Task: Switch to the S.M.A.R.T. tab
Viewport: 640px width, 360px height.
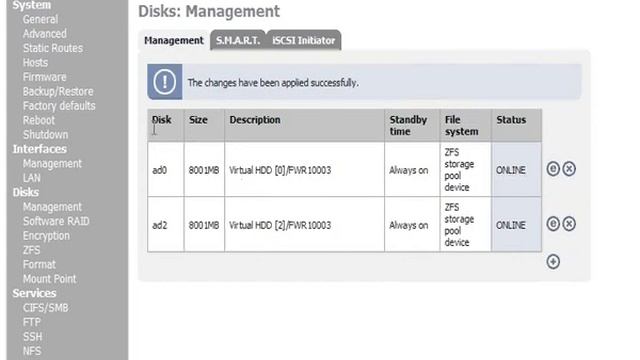Action: pos(238,40)
